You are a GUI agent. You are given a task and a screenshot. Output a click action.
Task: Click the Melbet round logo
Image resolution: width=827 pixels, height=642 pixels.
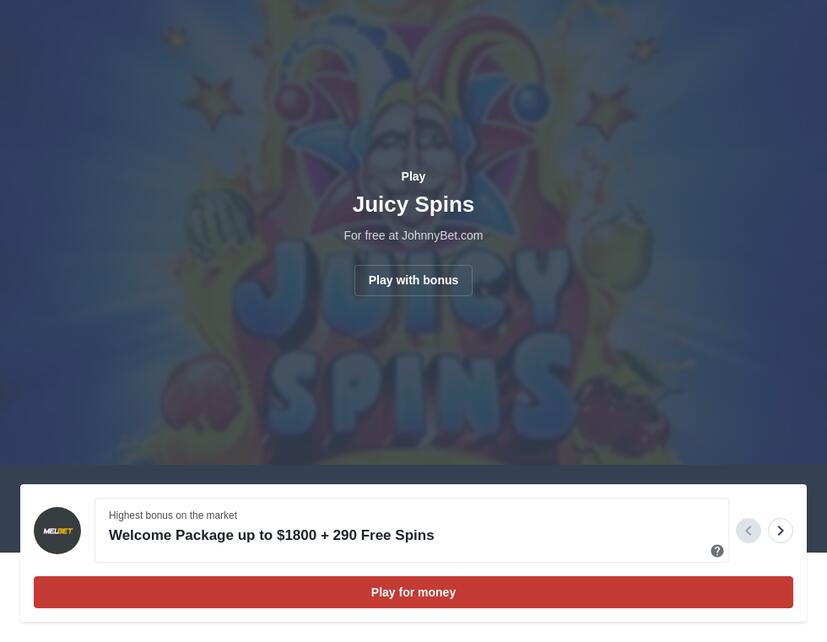point(57,531)
